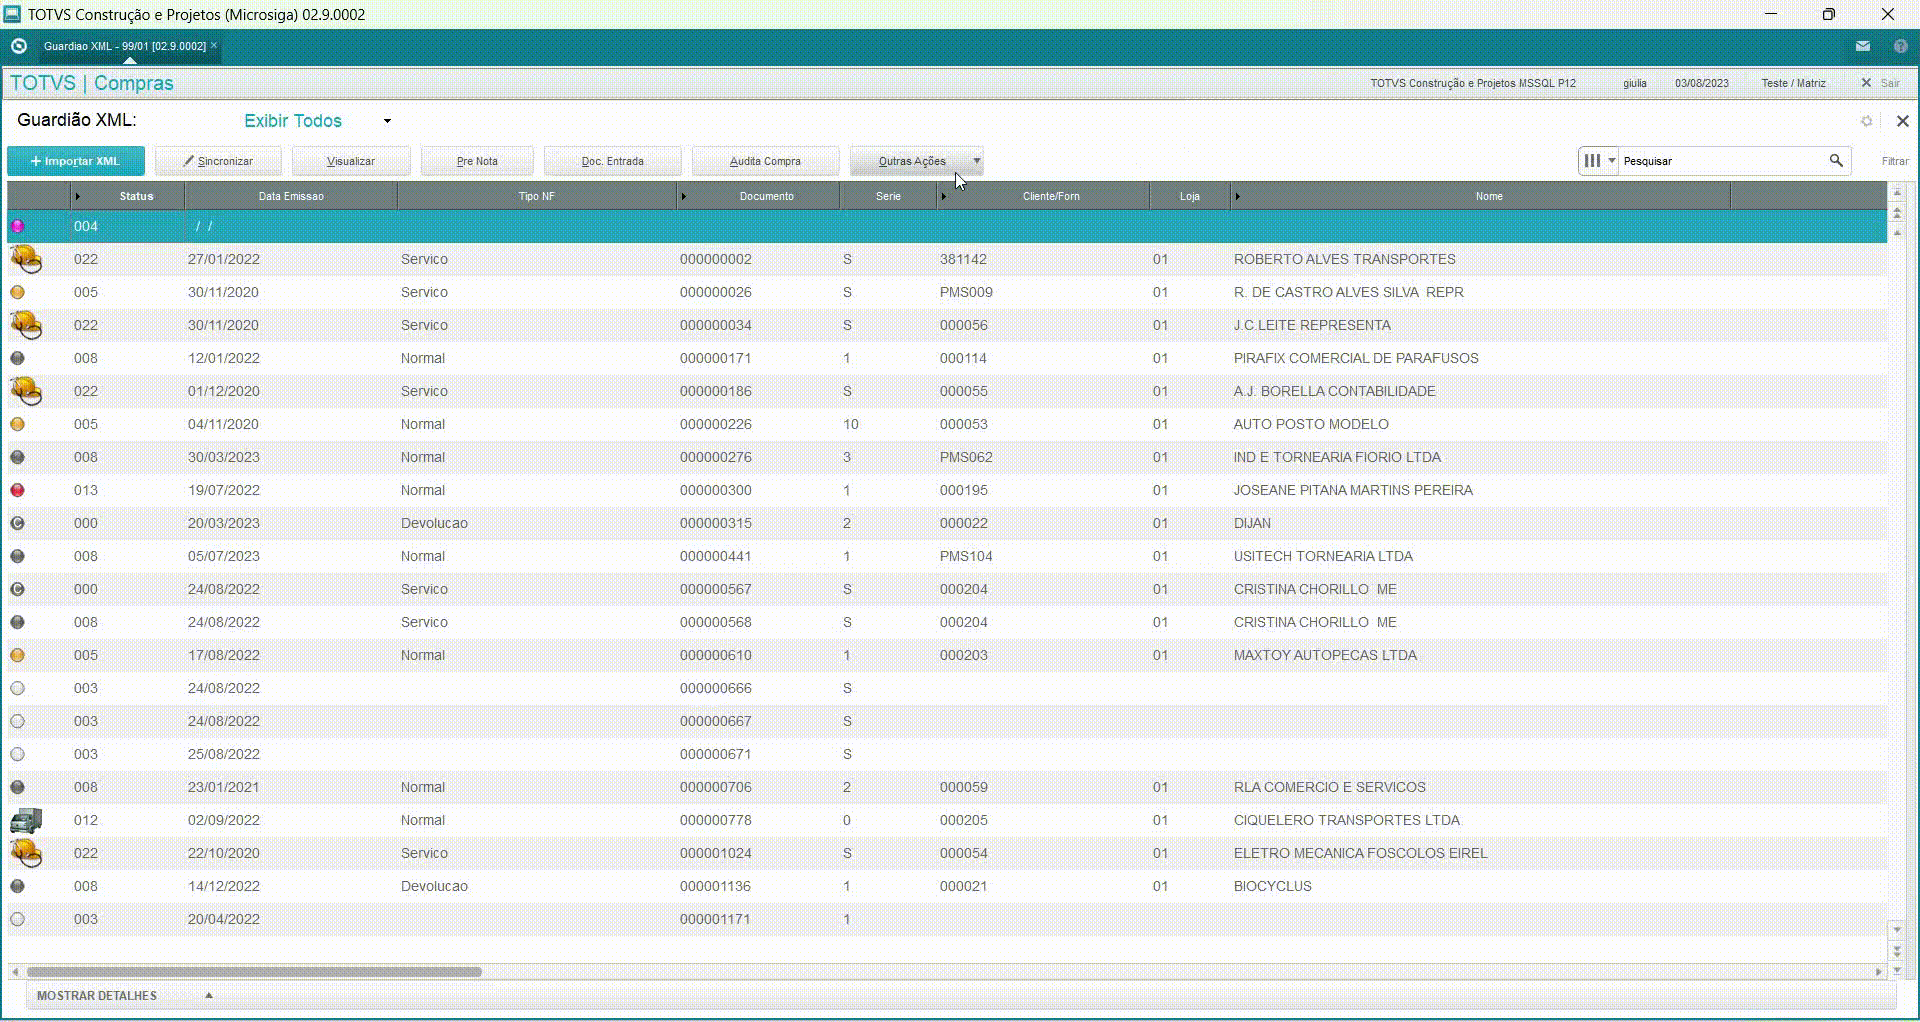Click the Sair exit button
The height and width of the screenshot is (1022, 1920).
click(x=1880, y=83)
